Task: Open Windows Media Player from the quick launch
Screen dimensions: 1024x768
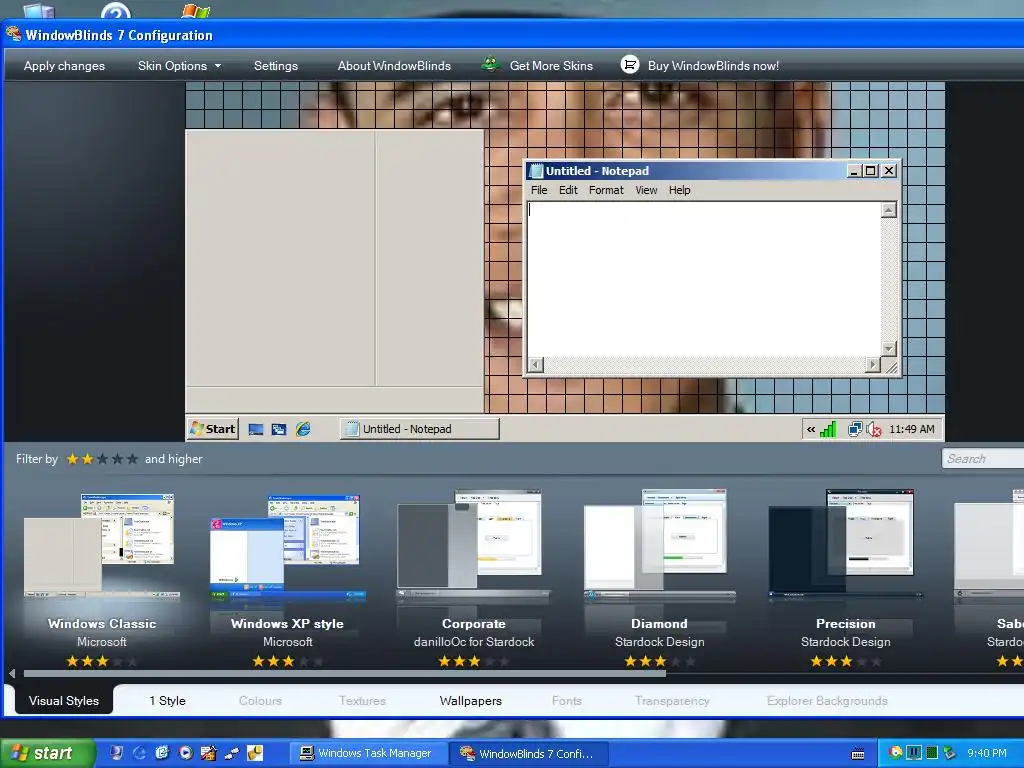Action: click(x=185, y=753)
